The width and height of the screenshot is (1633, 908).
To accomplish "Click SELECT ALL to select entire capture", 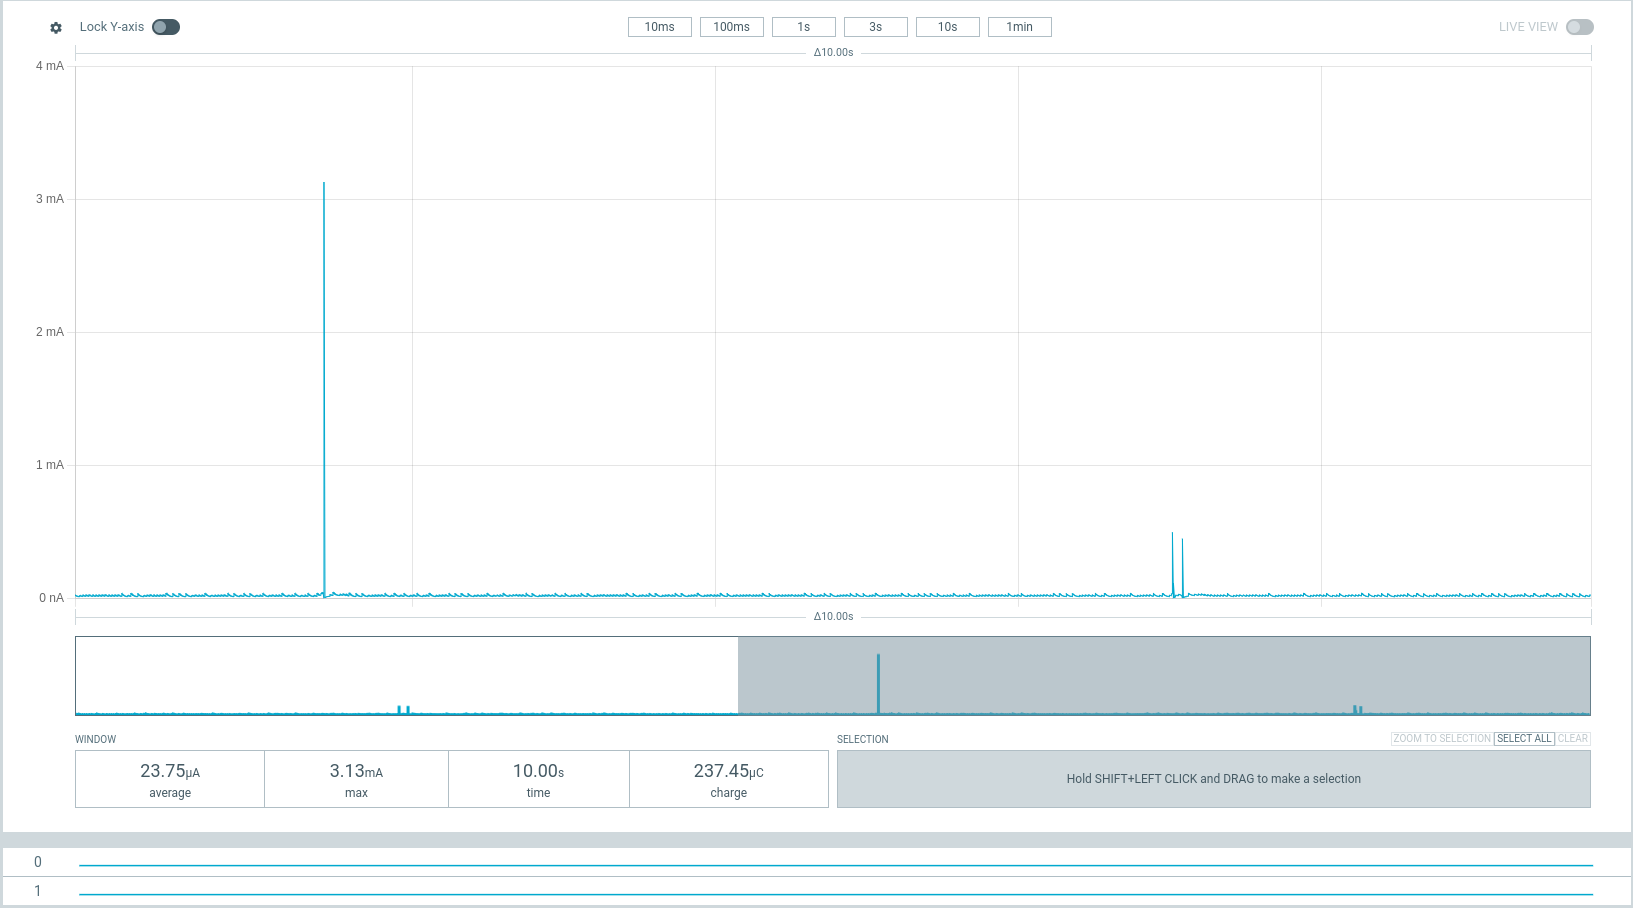I will click(1524, 738).
